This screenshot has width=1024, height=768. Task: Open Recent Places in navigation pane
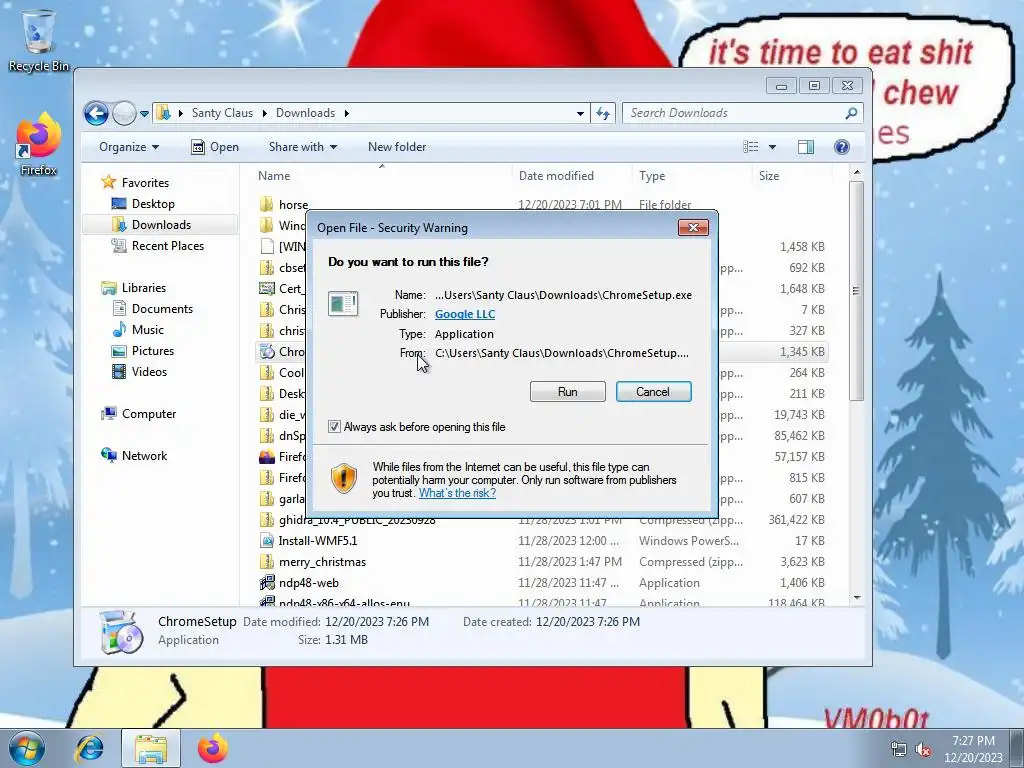[x=168, y=246]
